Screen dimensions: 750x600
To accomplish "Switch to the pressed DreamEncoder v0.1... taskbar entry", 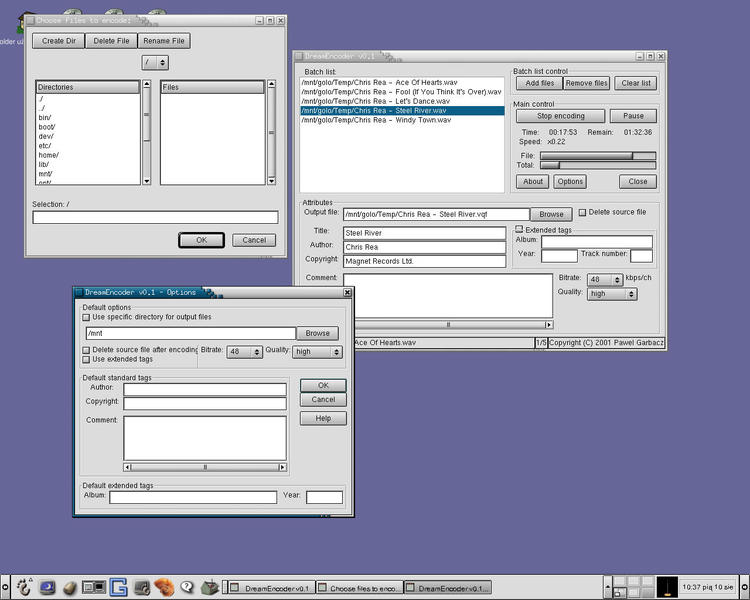I will [x=448, y=588].
